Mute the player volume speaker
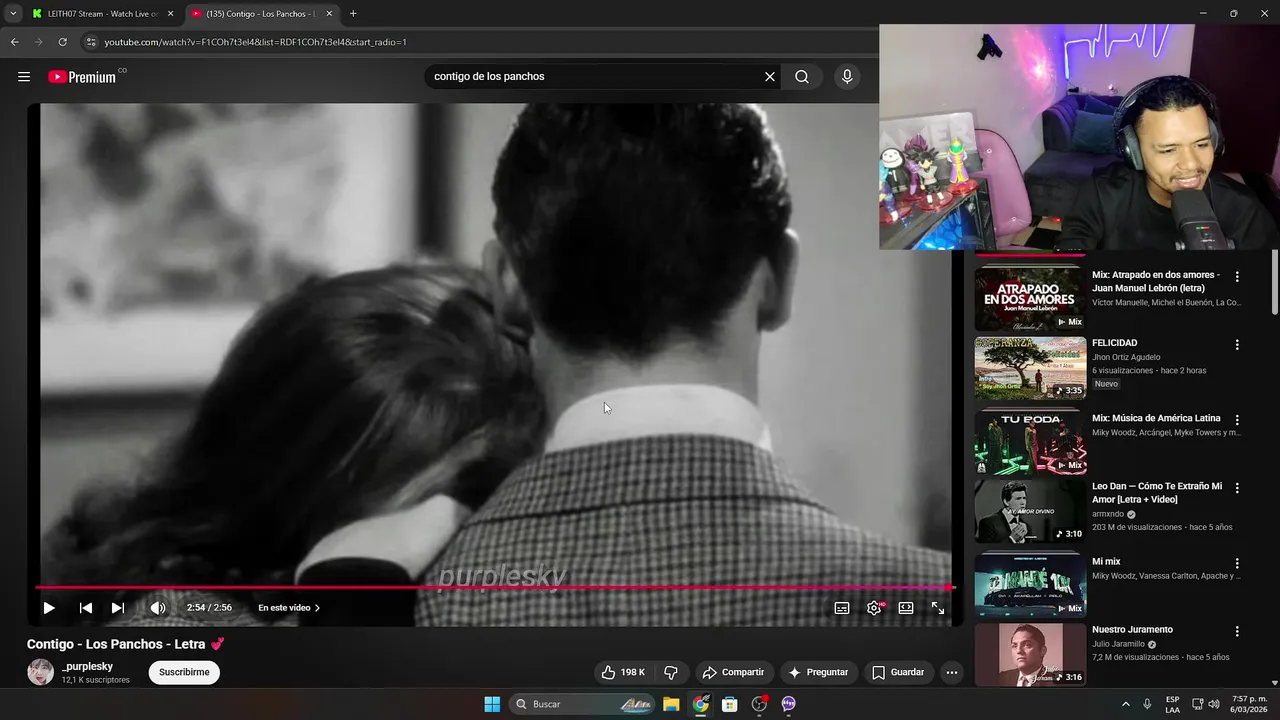The width and height of the screenshot is (1280, 720). coord(158,608)
